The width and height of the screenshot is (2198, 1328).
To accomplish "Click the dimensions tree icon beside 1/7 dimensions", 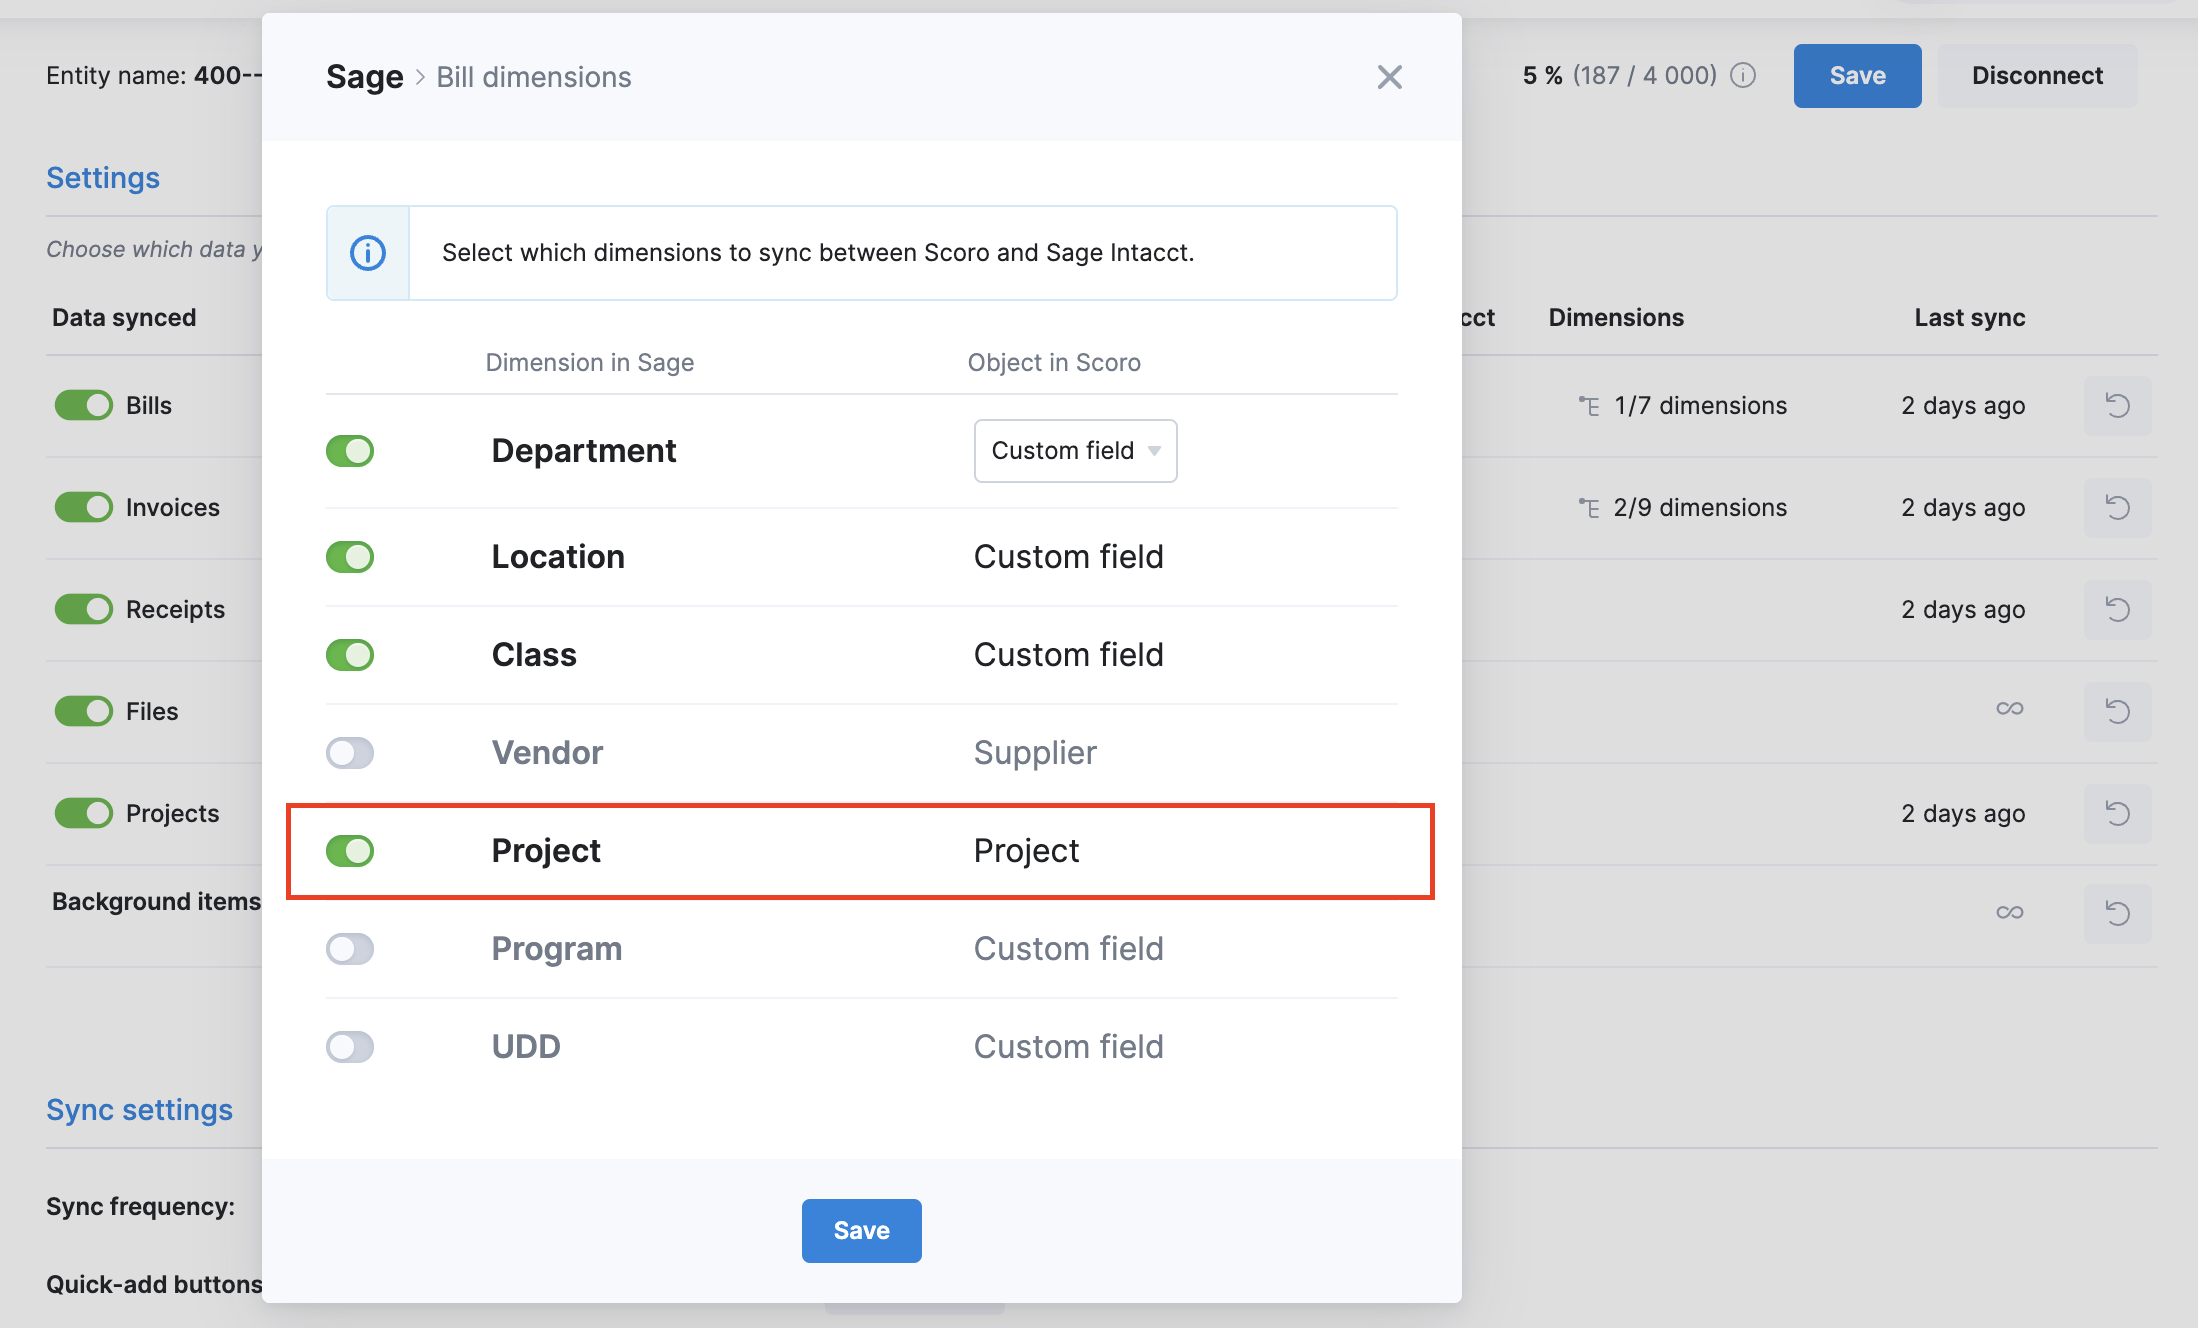I will tap(1589, 406).
